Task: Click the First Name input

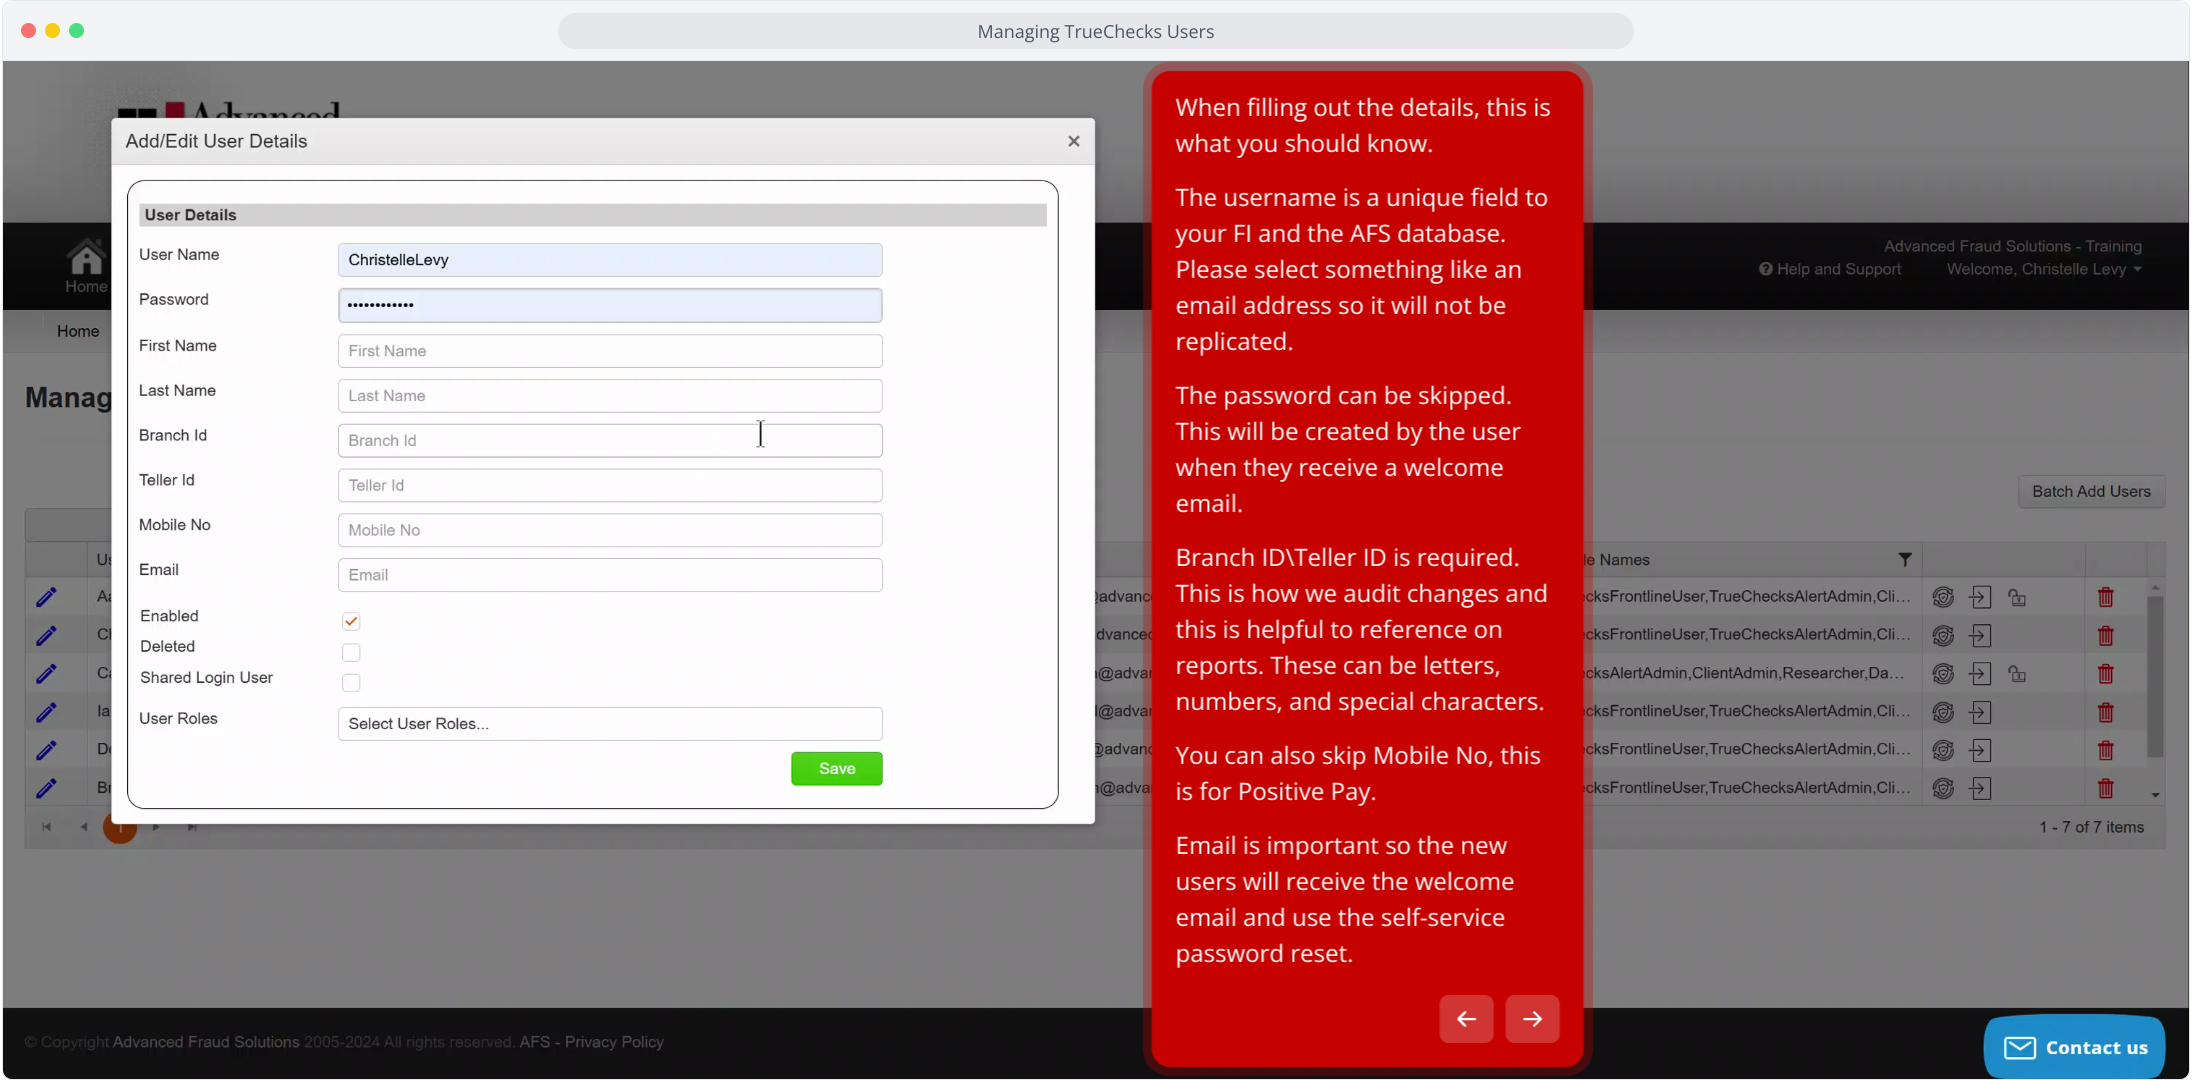Action: [x=610, y=351]
